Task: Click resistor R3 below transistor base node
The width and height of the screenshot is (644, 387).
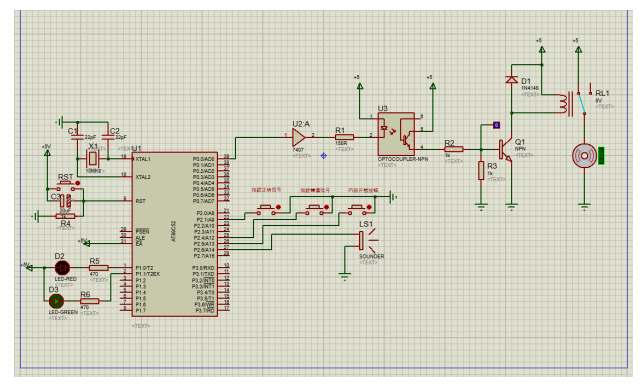Action: point(481,170)
